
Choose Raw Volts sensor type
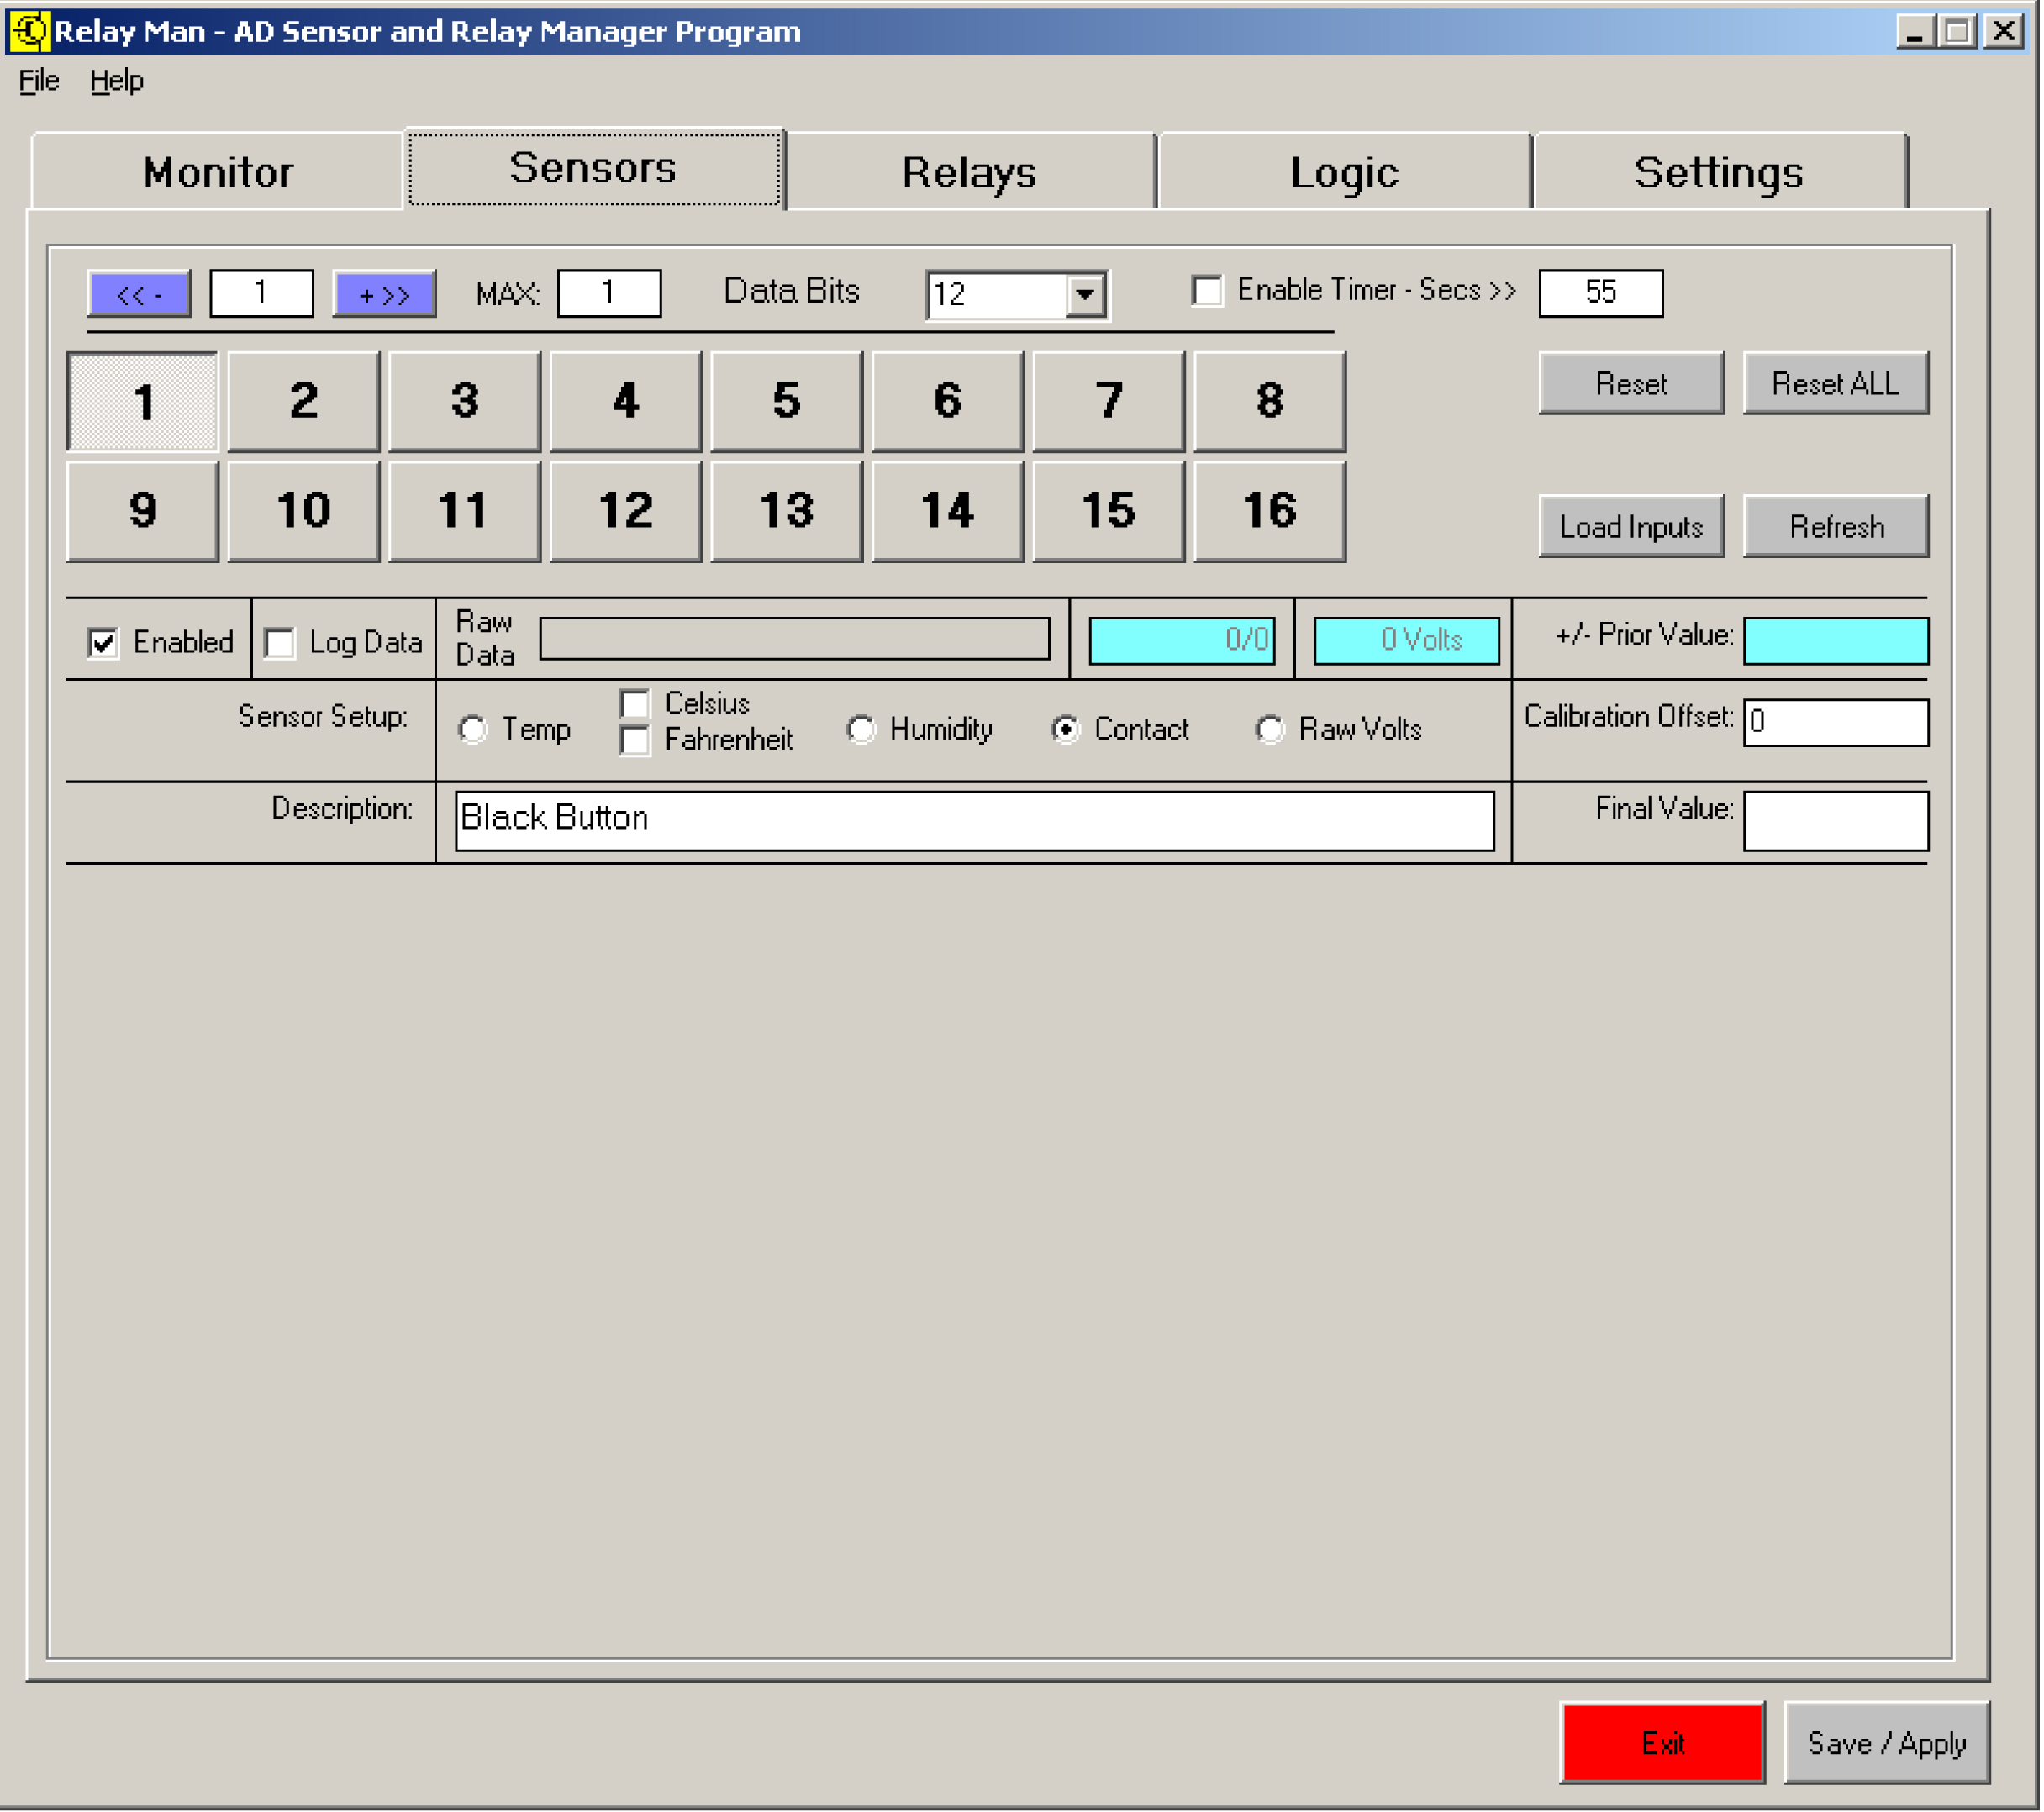tap(1269, 729)
